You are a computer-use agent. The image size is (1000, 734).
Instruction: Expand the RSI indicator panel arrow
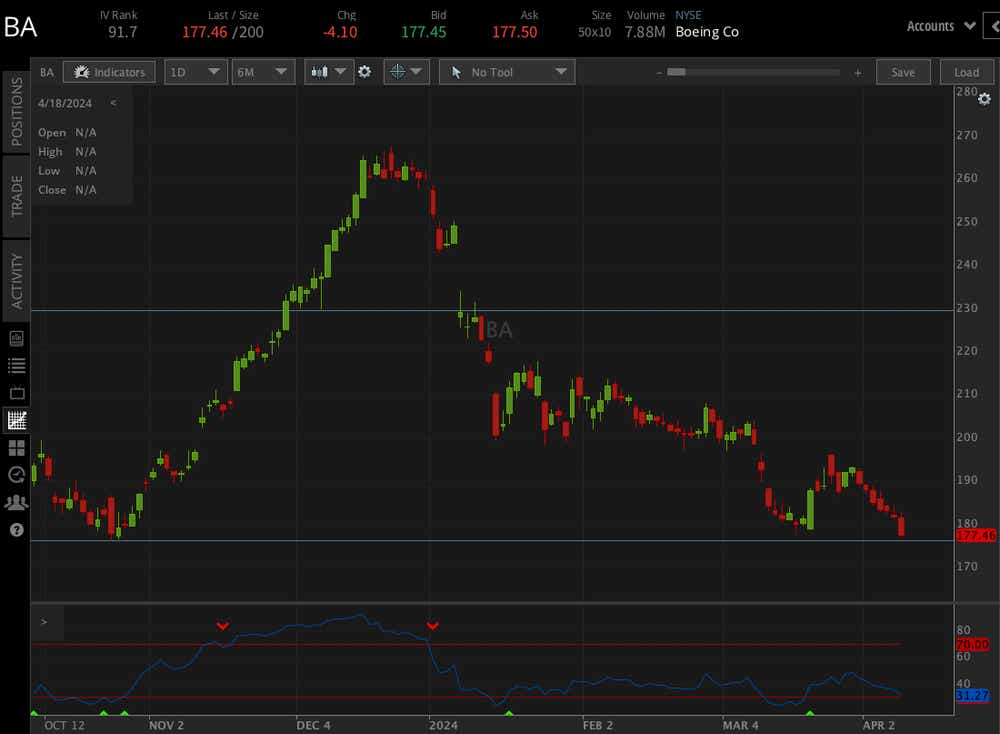43,622
